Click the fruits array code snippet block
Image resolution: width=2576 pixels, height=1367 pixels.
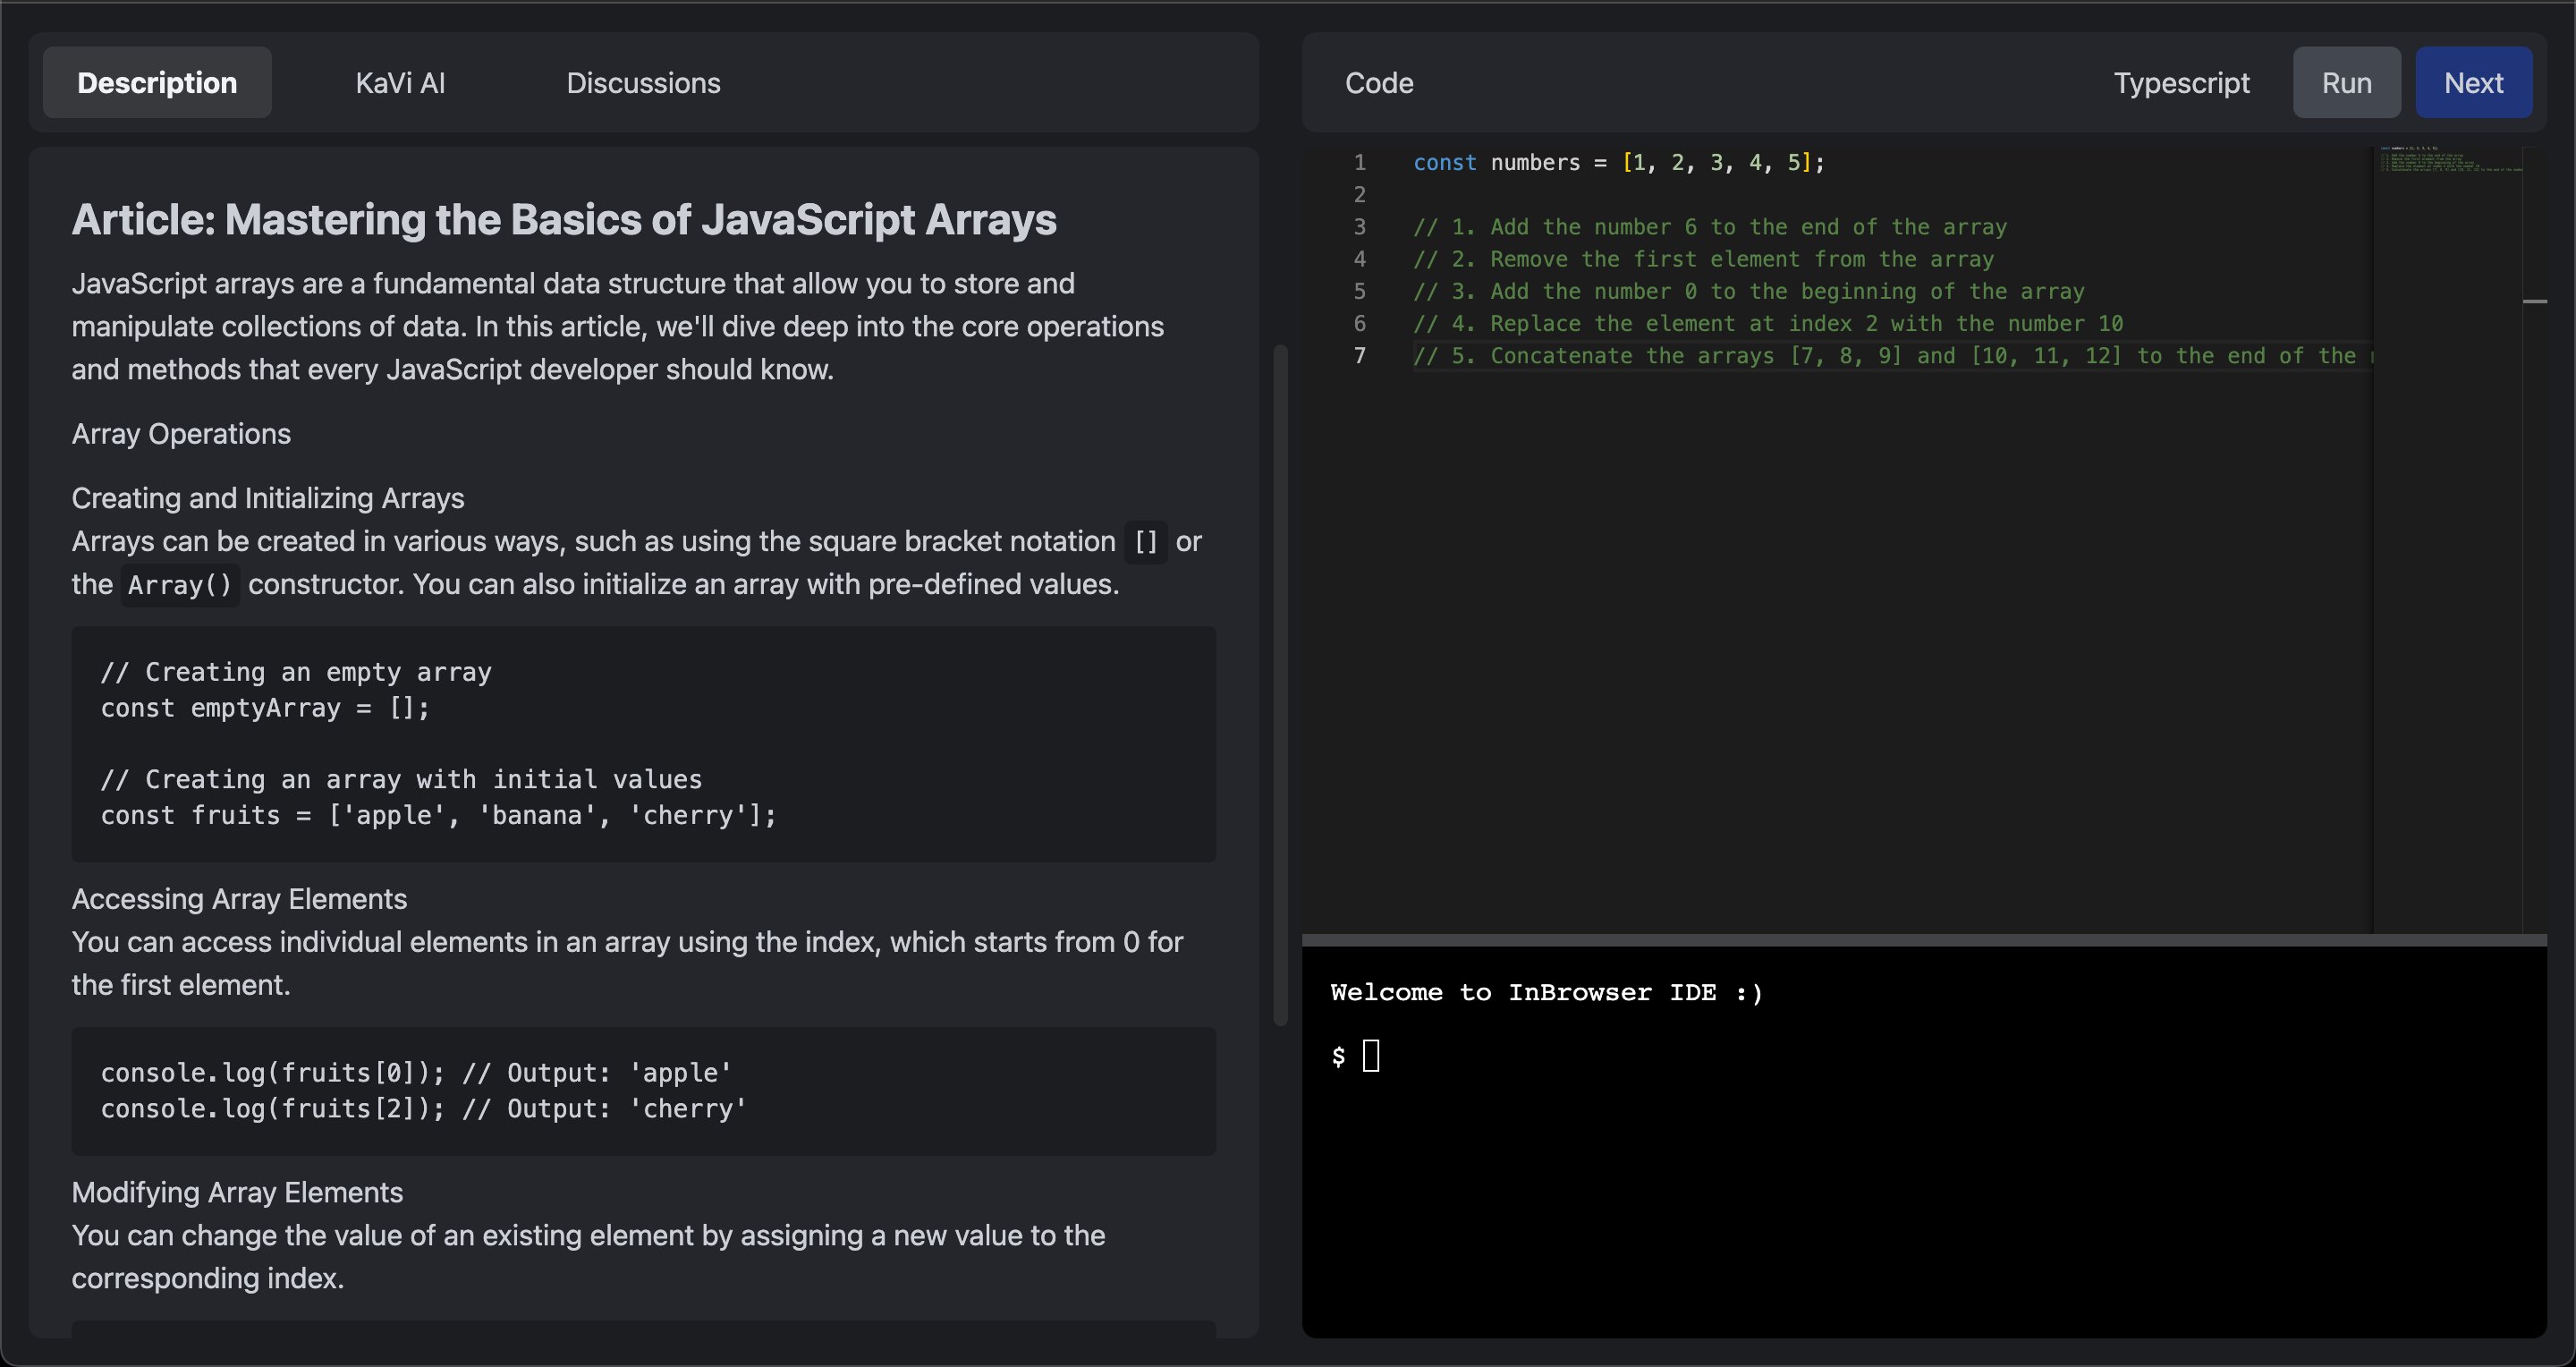[643, 744]
